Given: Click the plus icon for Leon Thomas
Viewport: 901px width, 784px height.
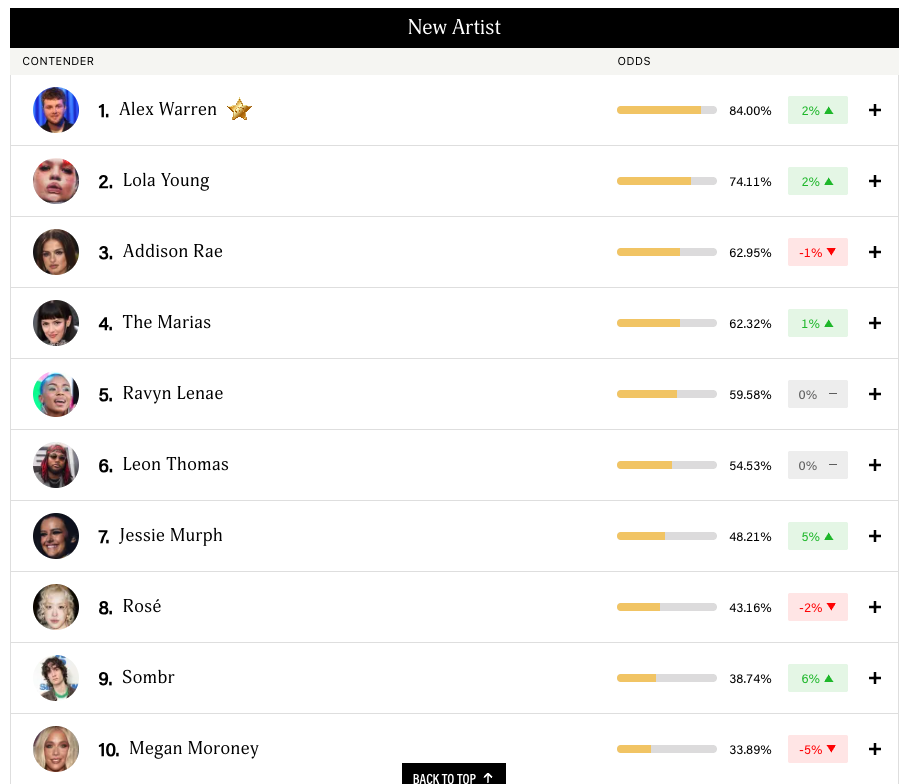Looking at the screenshot, I should (875, 465).
